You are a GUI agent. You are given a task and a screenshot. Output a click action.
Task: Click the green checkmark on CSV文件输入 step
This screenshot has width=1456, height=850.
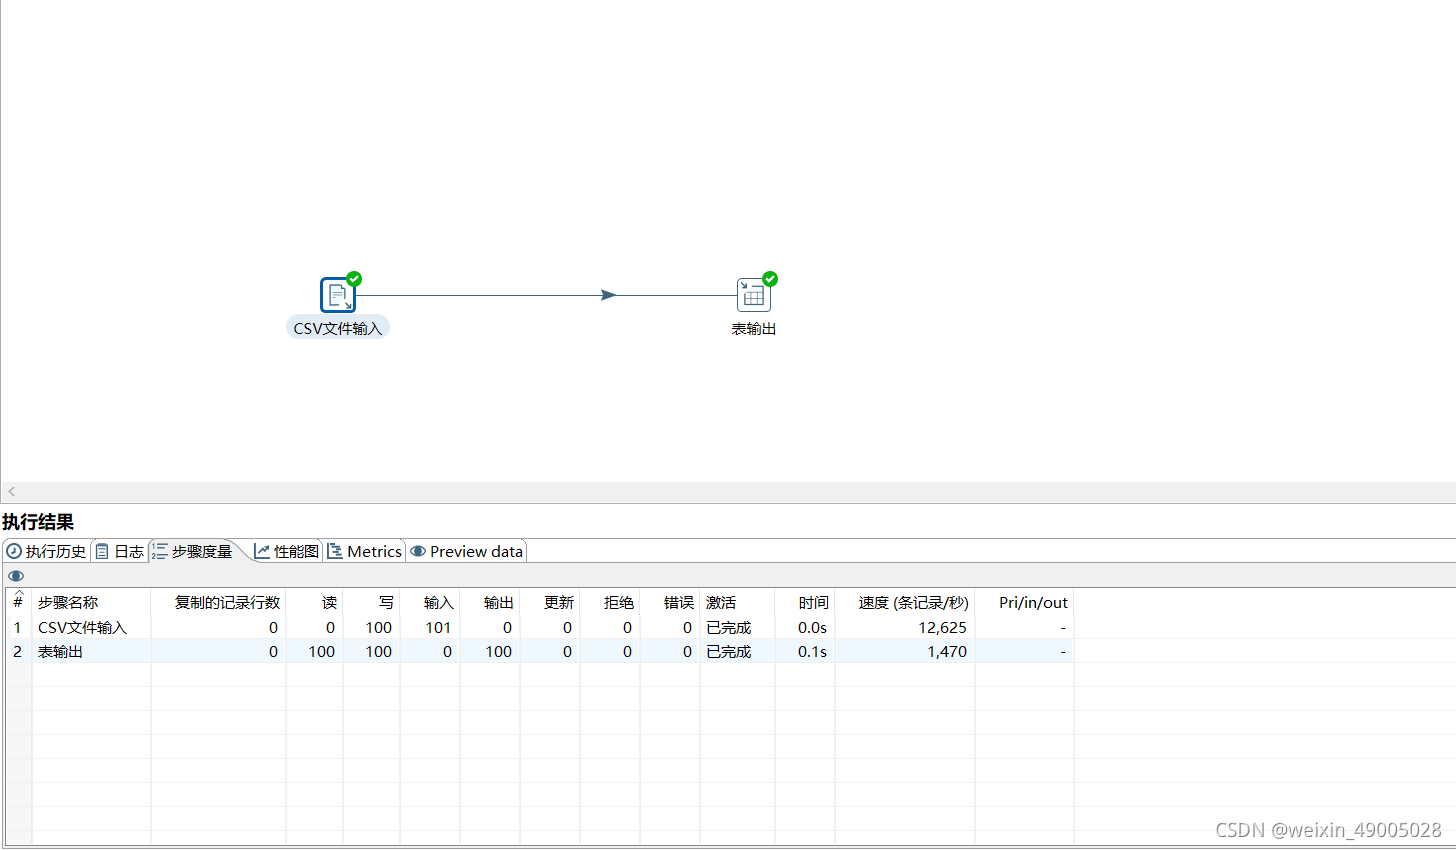pyautogui.click(x=354, y=279)
